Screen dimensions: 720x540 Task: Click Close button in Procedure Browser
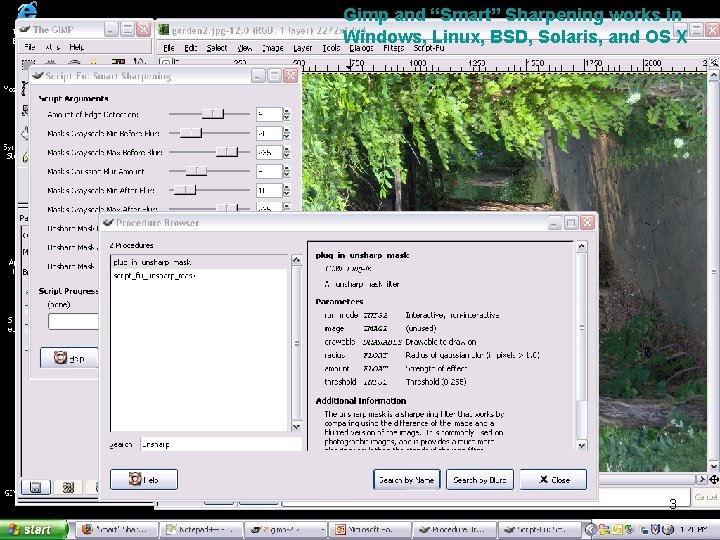tap(553, 479)
